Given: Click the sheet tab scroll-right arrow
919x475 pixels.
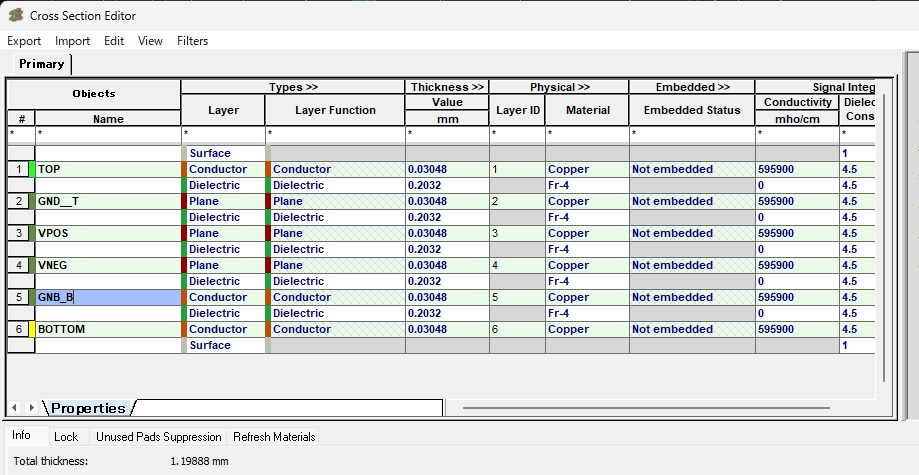Looking at the screenshot, I should pos(32,407).
